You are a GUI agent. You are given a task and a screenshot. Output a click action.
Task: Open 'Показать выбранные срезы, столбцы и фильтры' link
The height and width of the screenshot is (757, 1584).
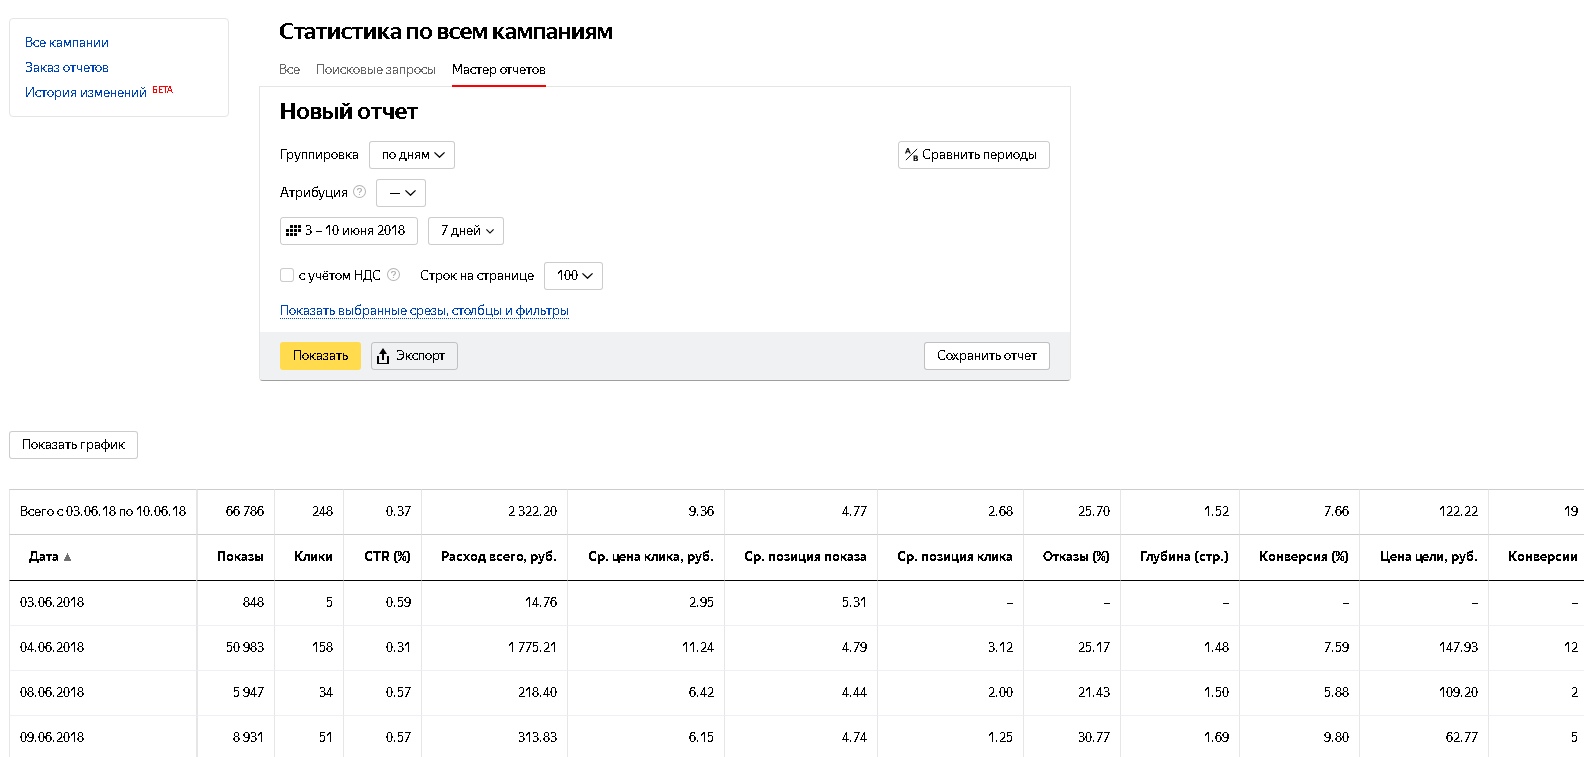click(424, 311)
